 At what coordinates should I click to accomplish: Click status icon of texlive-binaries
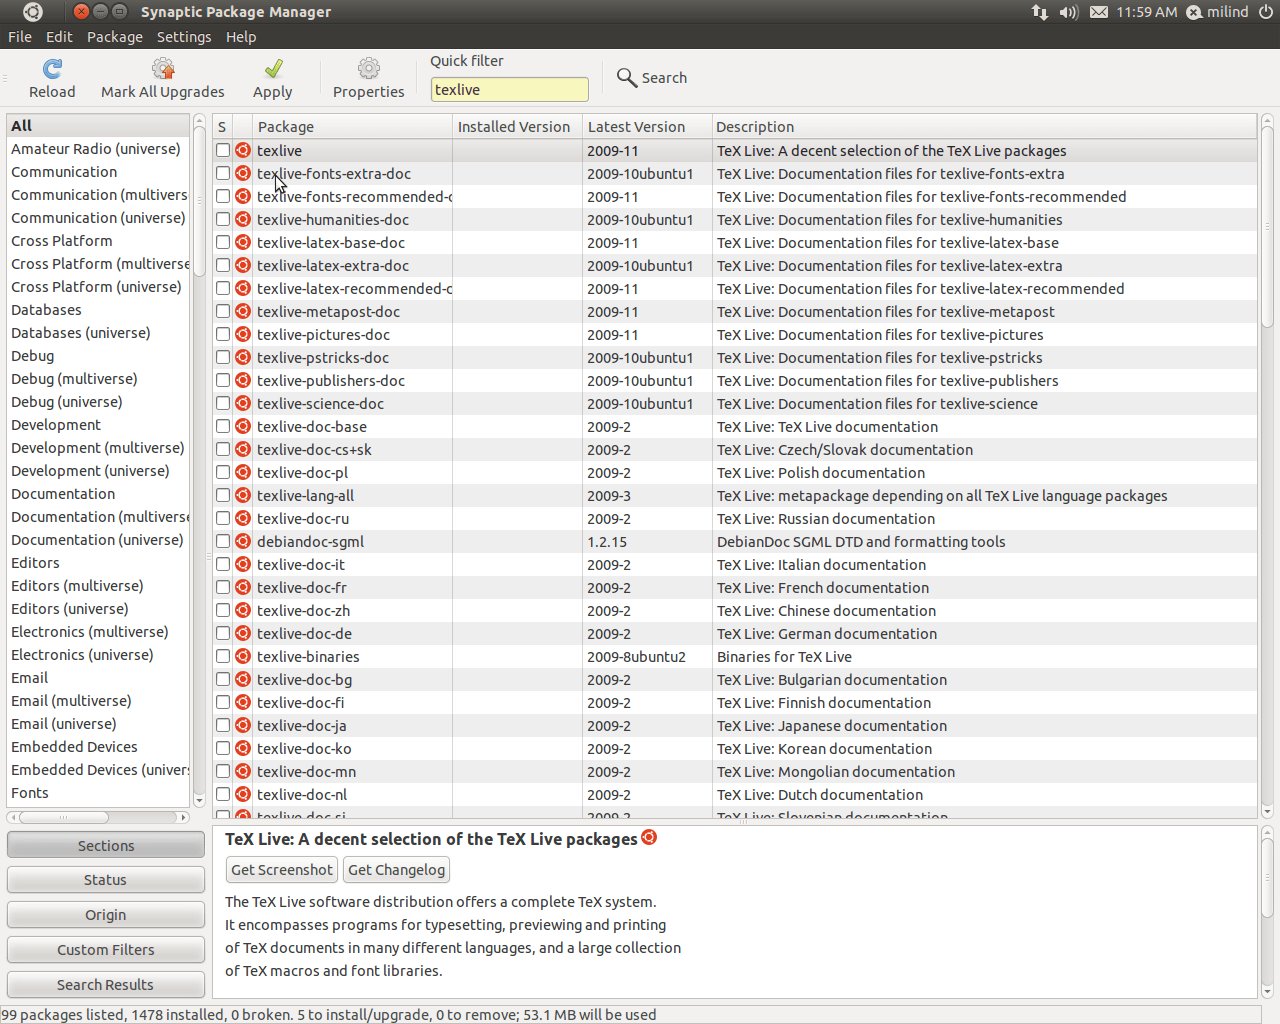[243, 656]
